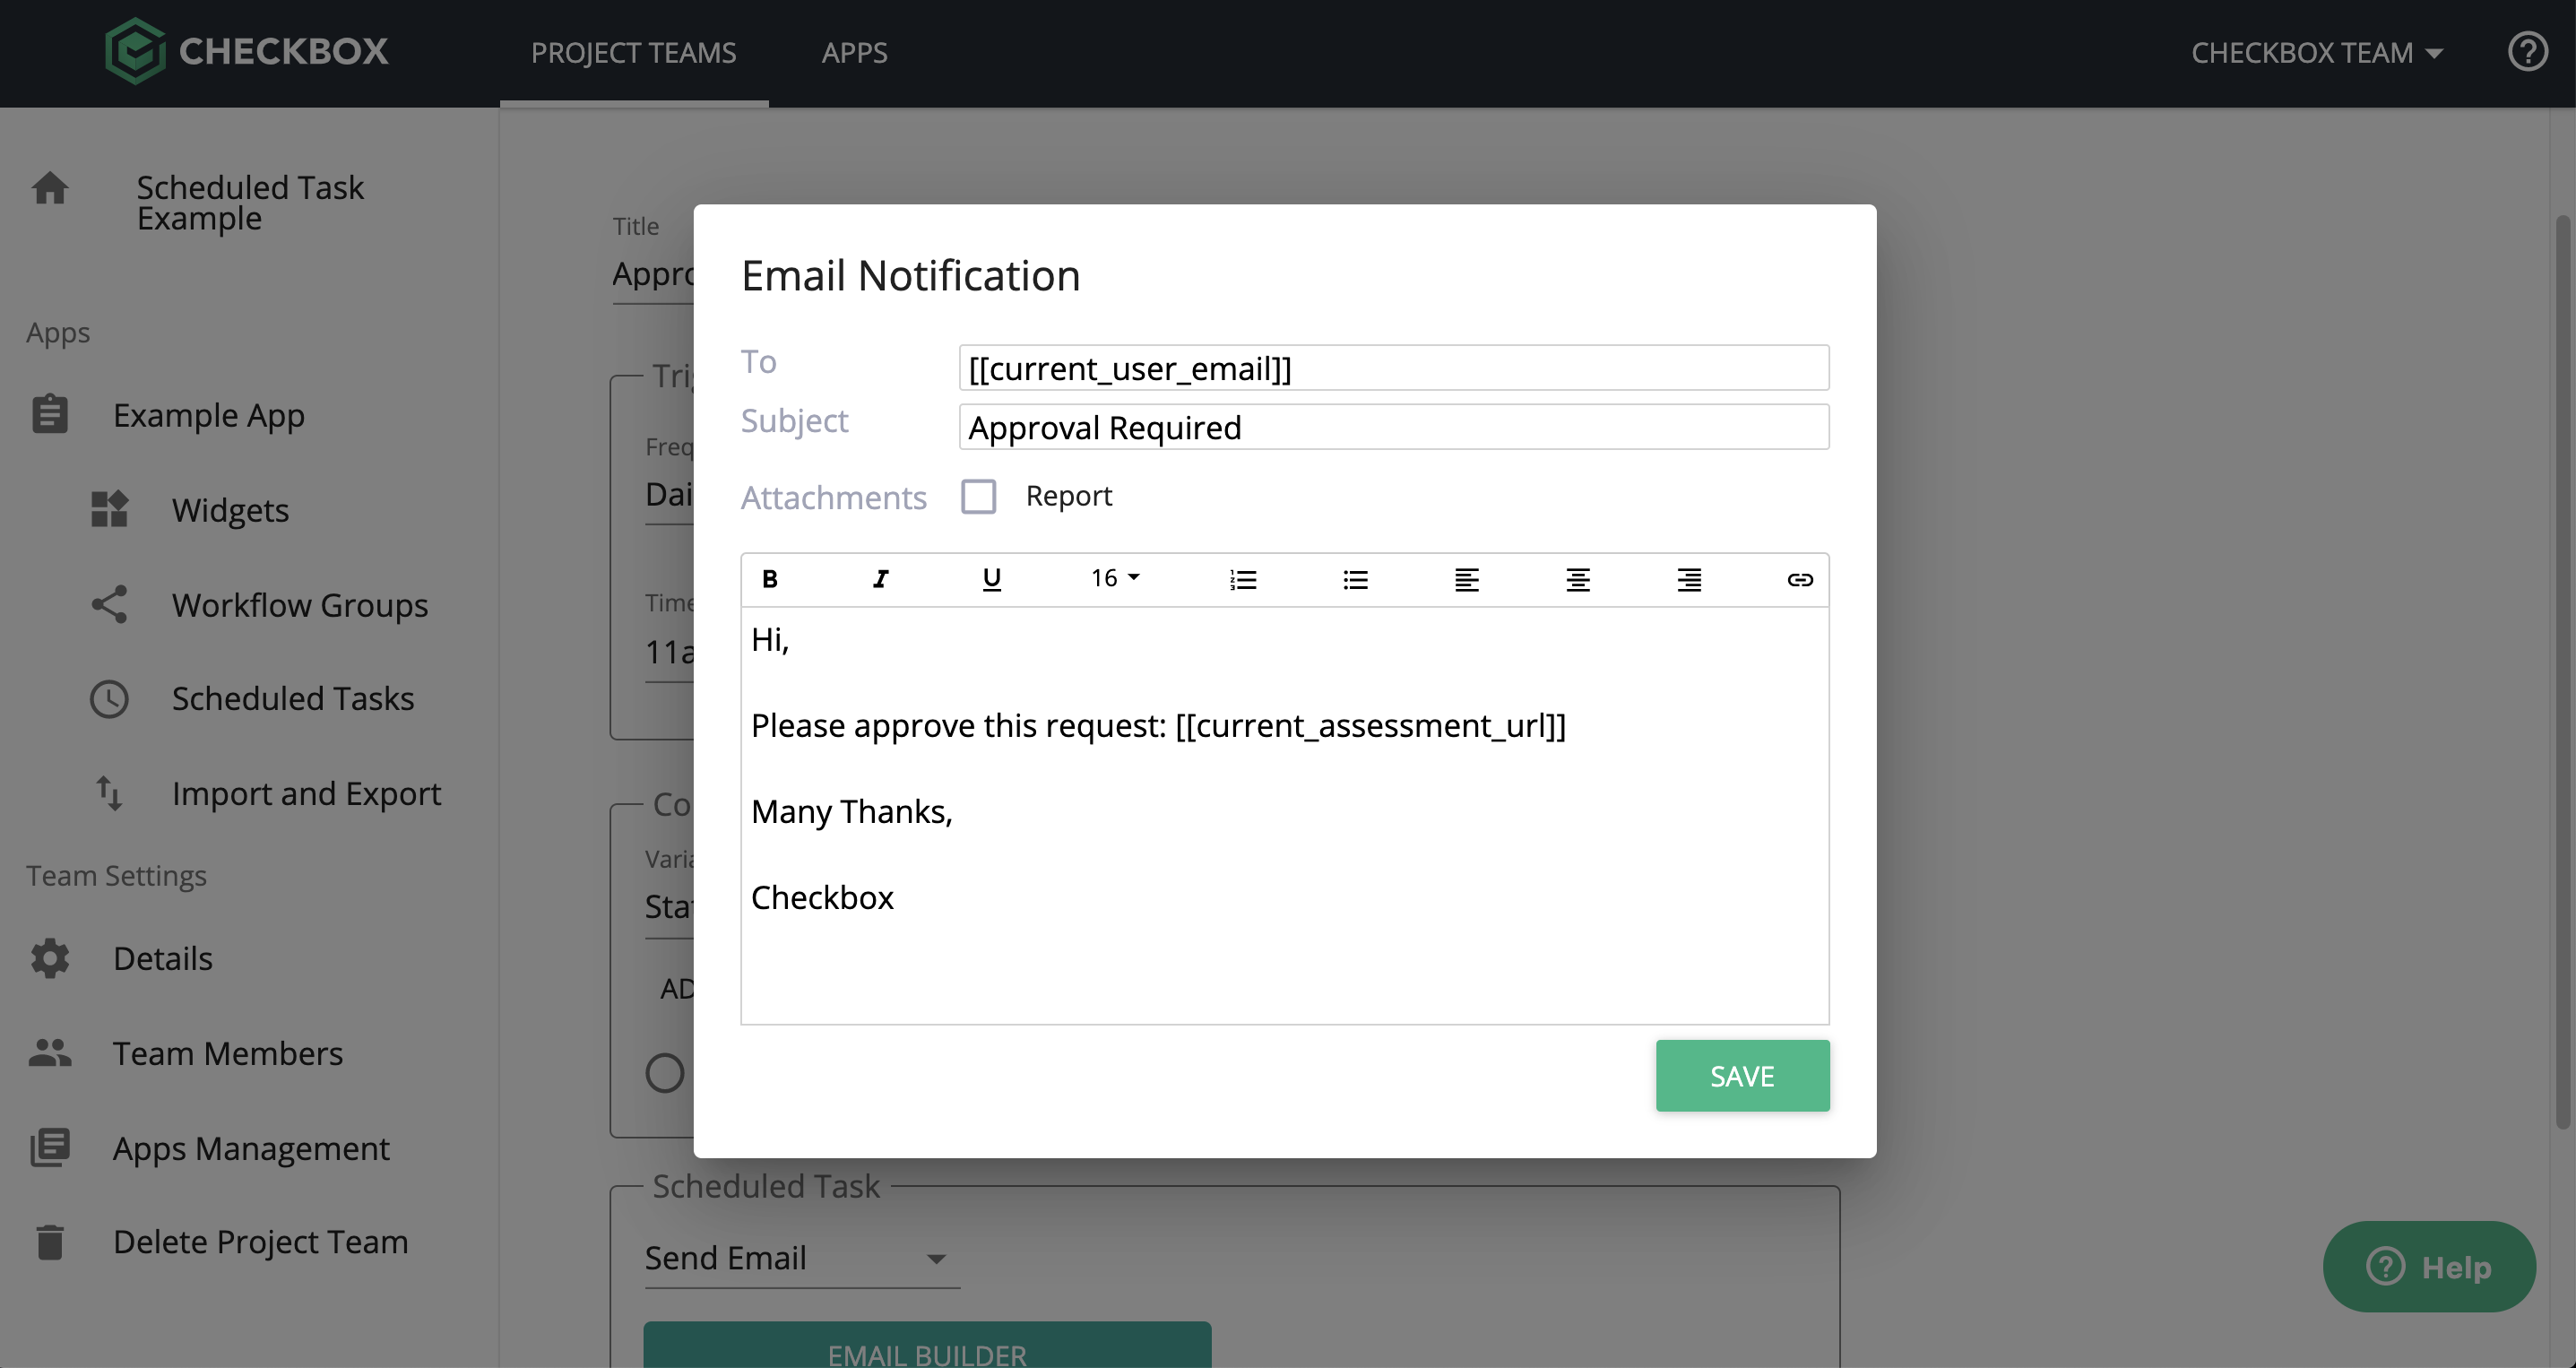Click the Scheduled Tasks clock icon

109,699
